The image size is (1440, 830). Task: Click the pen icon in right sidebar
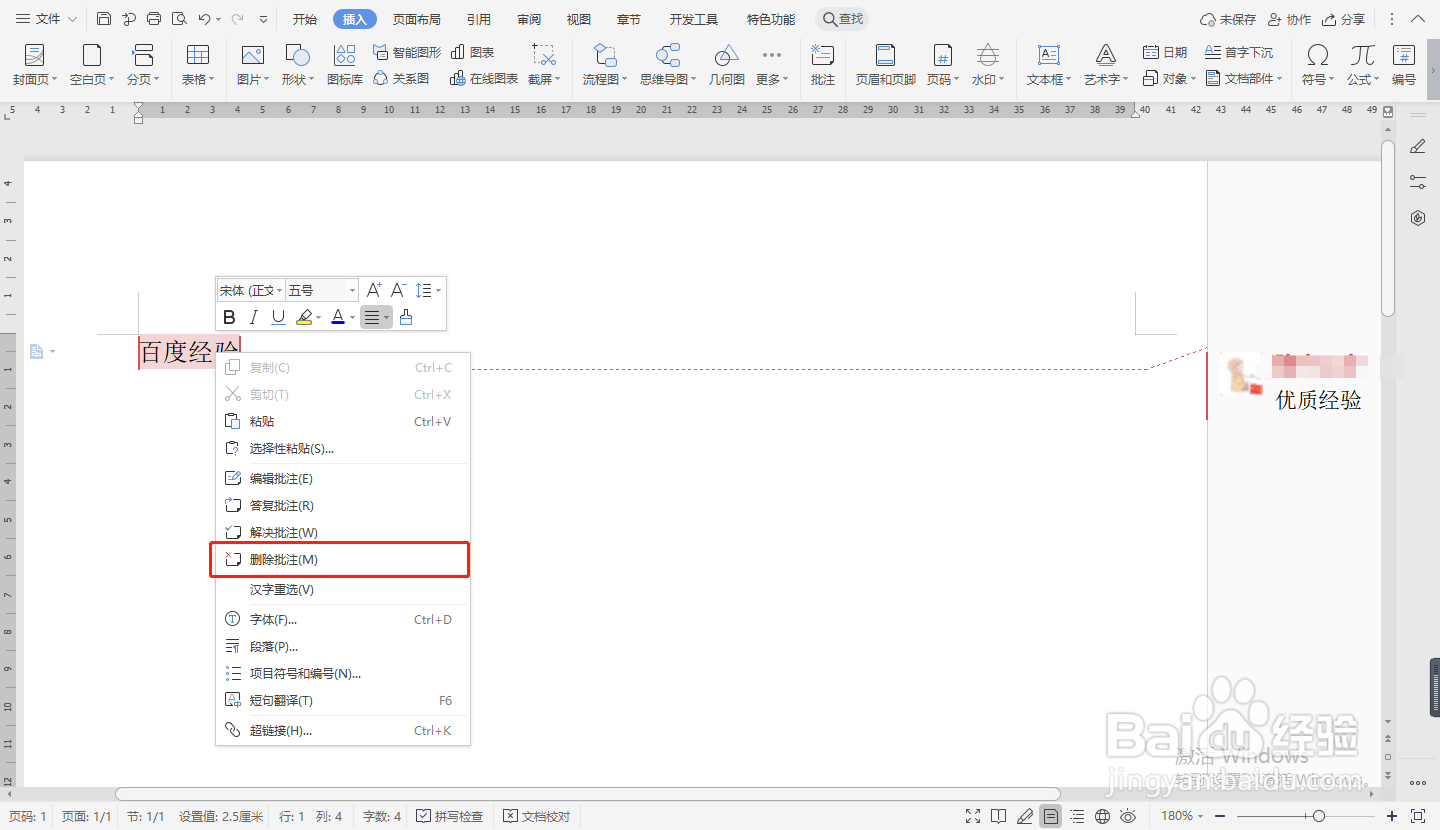[x=1417, y=147]
